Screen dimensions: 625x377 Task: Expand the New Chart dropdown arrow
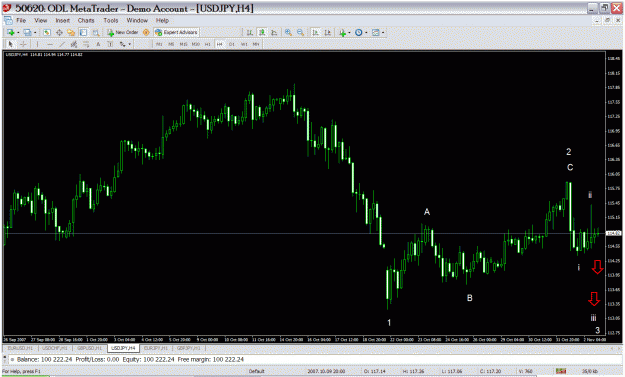coord(18,32)
